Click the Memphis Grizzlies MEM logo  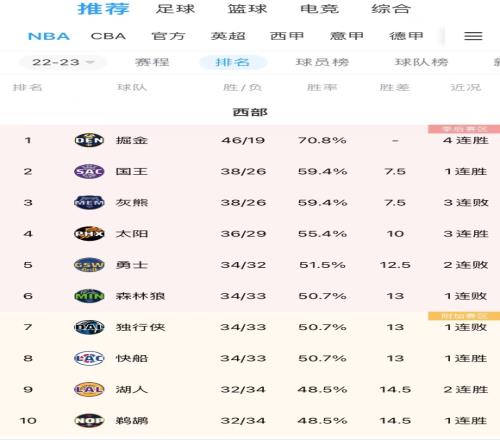click(89, 202)
